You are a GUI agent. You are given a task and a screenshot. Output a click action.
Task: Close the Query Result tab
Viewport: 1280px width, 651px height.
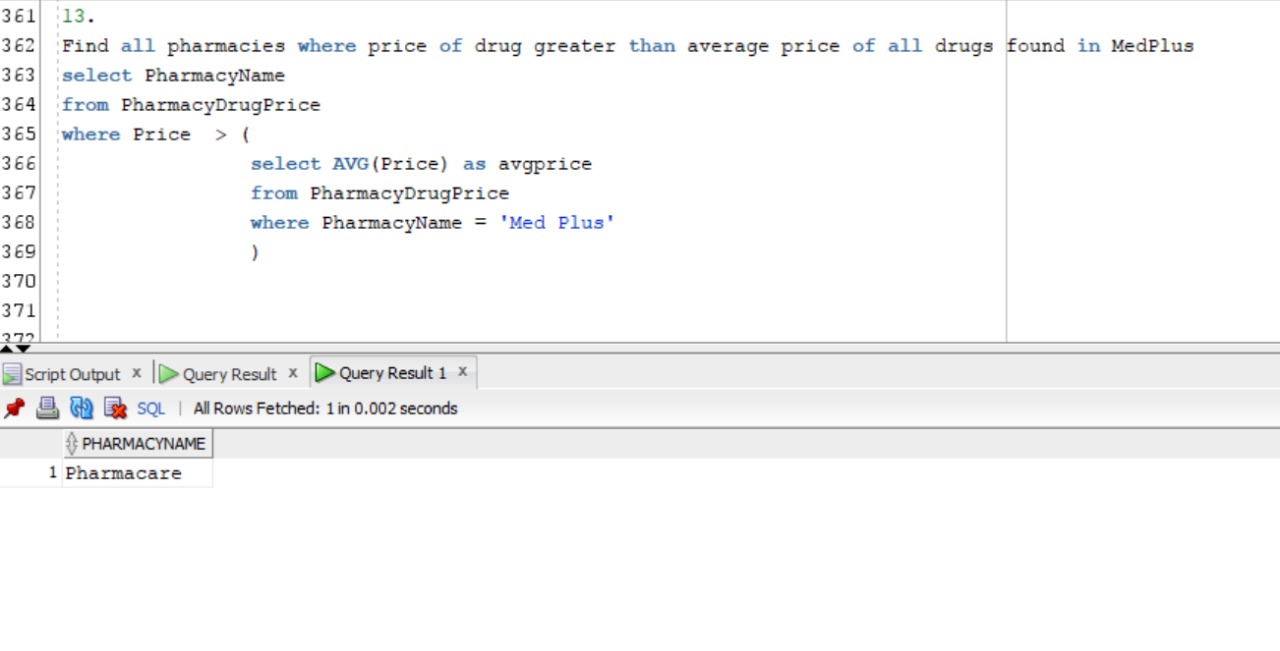292,372
